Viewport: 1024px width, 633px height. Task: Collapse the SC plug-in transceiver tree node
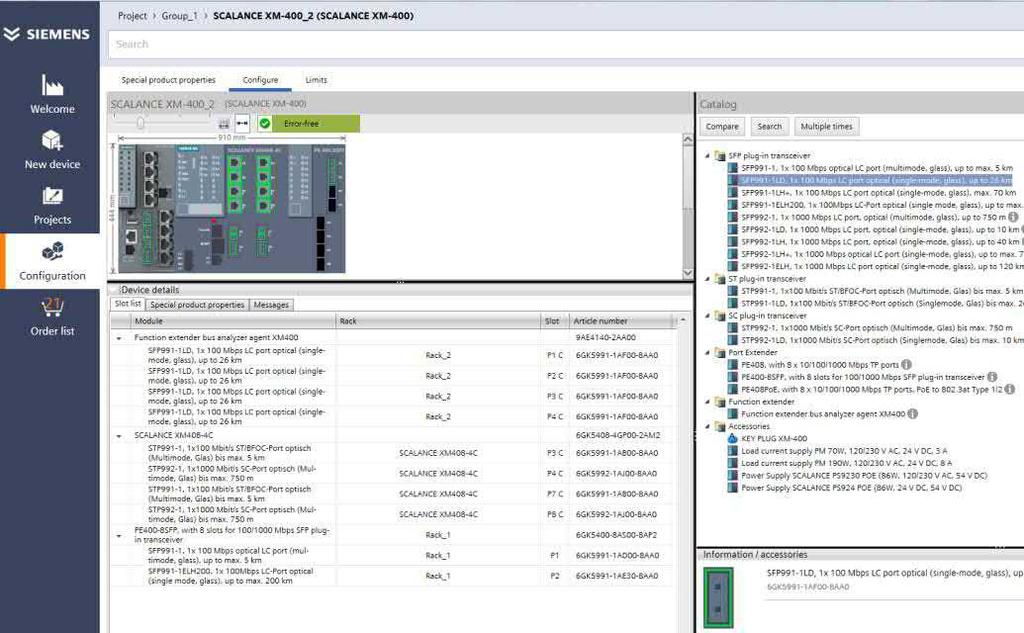tap(707, 316)
